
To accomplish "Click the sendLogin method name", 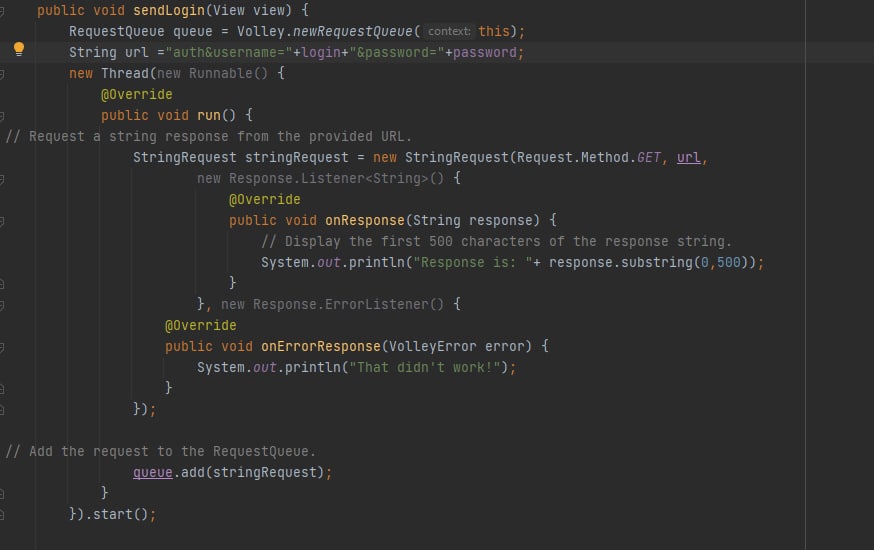I will point(169,11).
